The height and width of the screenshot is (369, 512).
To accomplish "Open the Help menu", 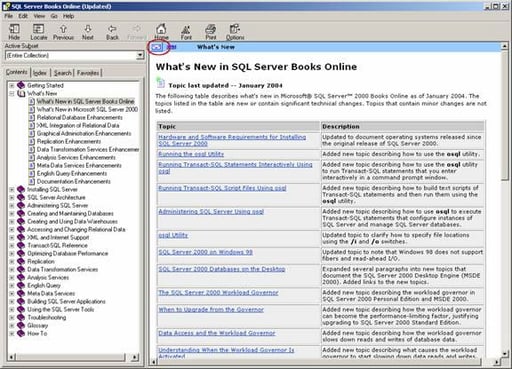I will pos(68,16).
